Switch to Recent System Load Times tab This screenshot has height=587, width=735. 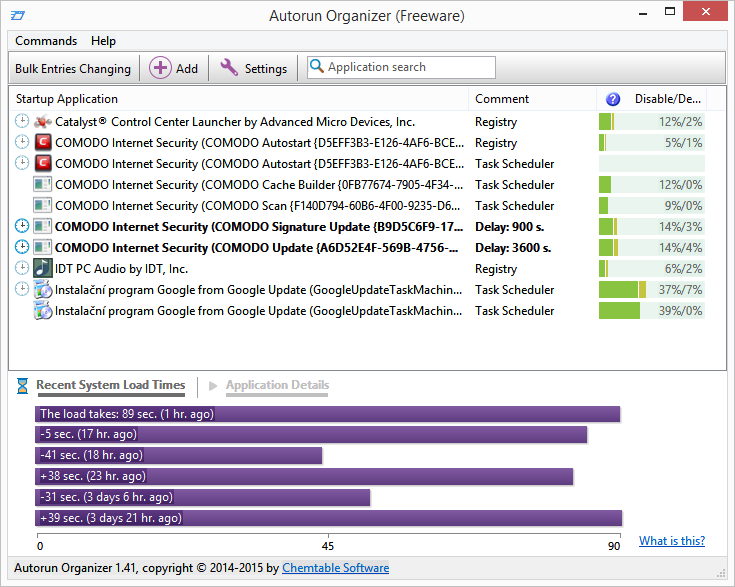click(x=111, y=385)
